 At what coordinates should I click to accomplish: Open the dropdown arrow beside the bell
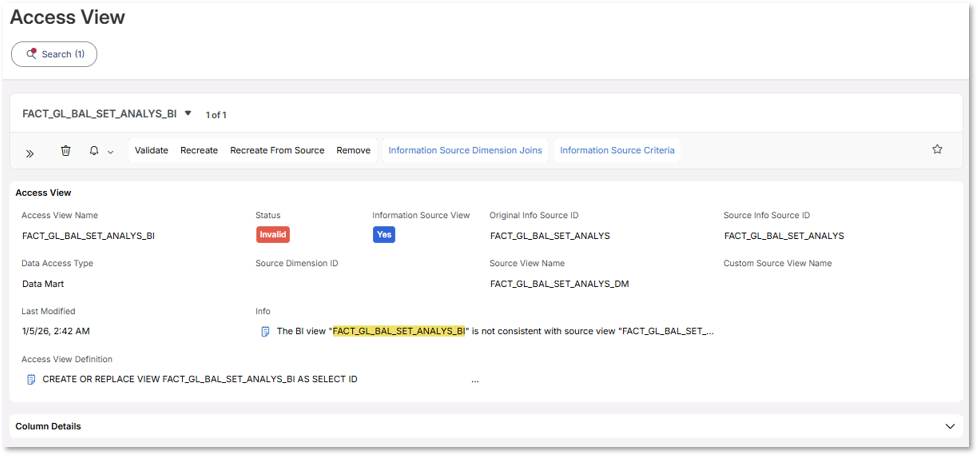110,152
